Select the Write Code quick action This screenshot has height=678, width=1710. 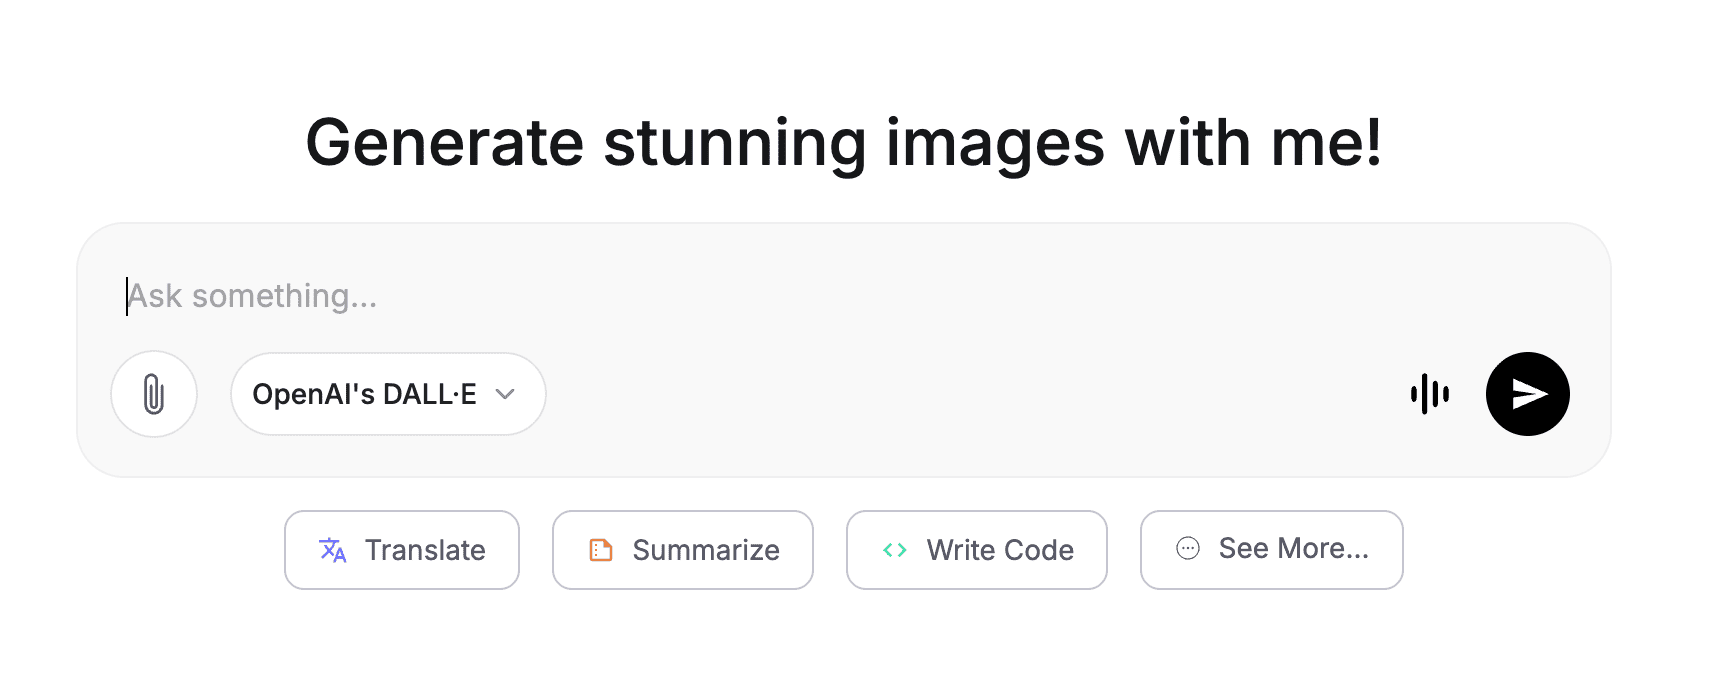click(977, 550)
